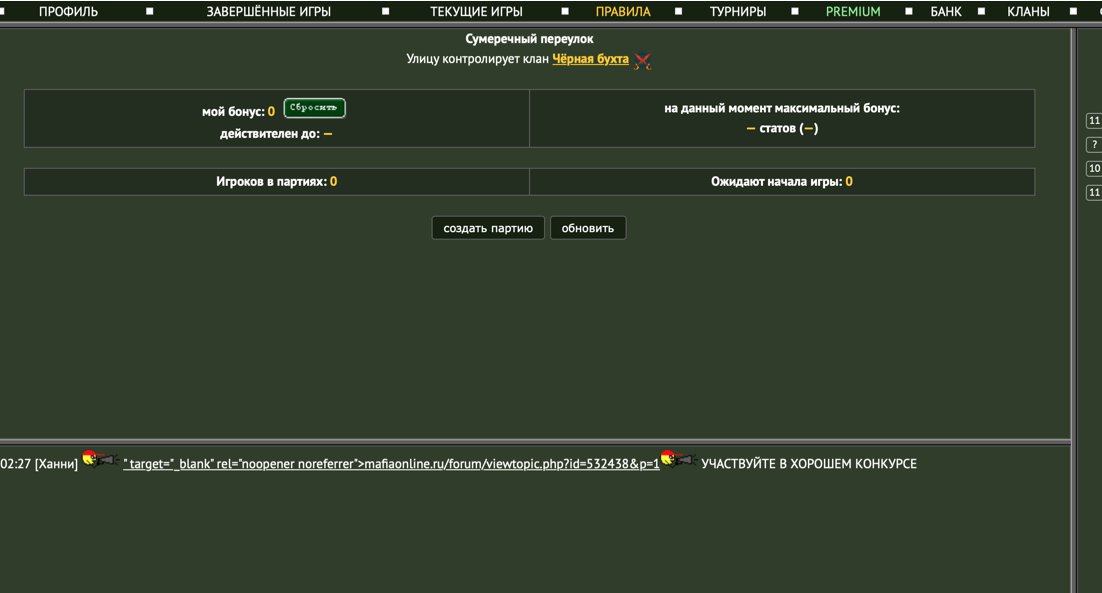
Task: Click the Ожидают начала игры counter
Action: 782,181
